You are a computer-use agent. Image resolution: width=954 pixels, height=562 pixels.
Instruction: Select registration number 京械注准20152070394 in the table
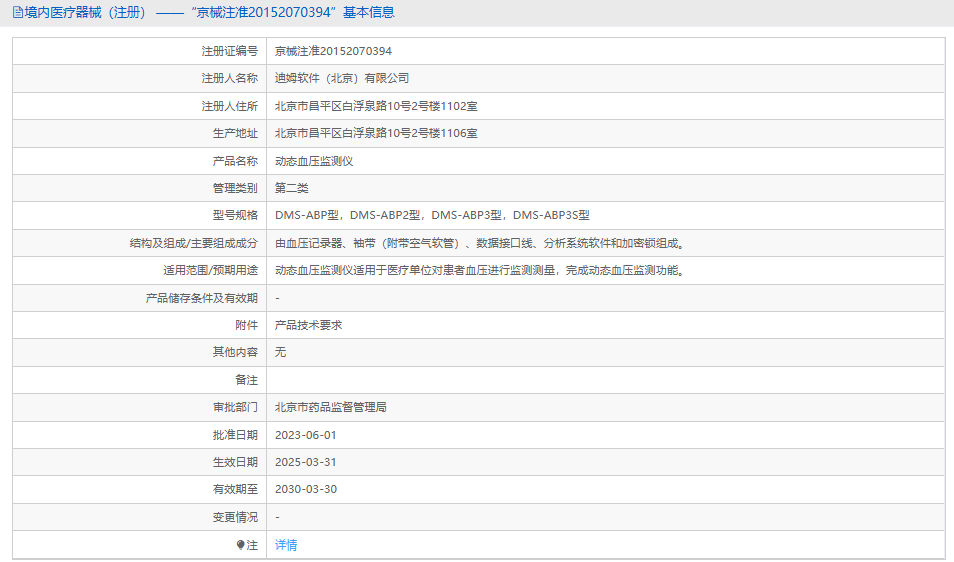333,51
